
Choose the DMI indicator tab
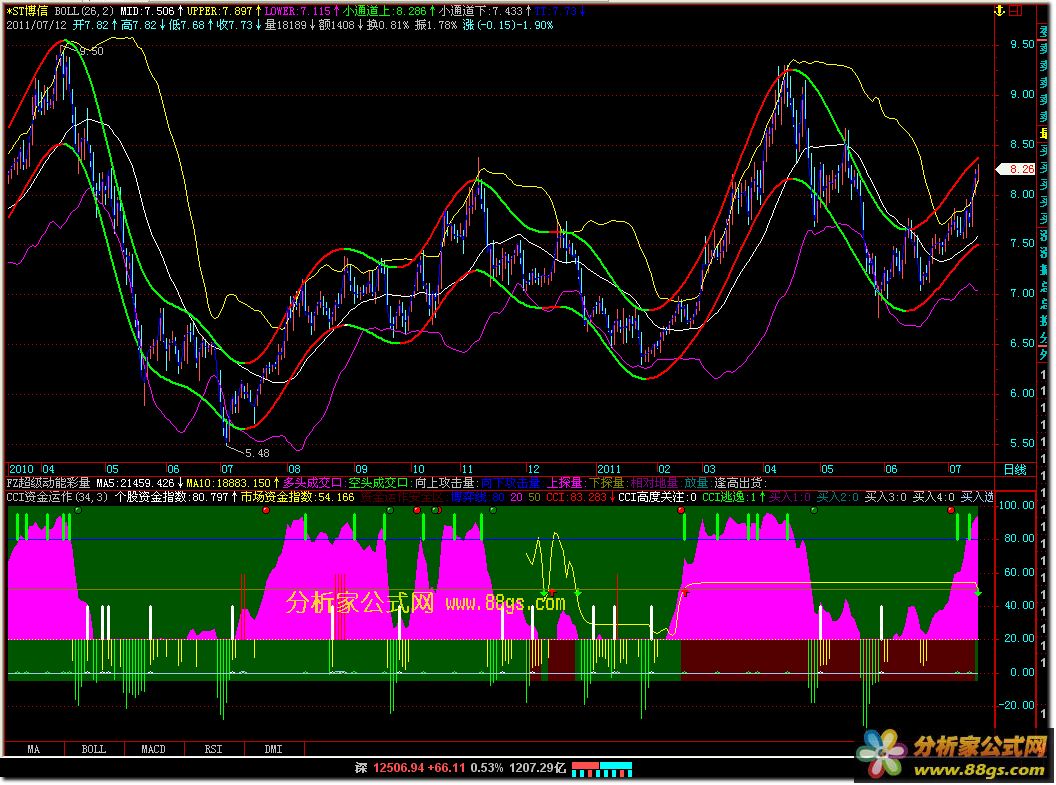coord(273,749)
